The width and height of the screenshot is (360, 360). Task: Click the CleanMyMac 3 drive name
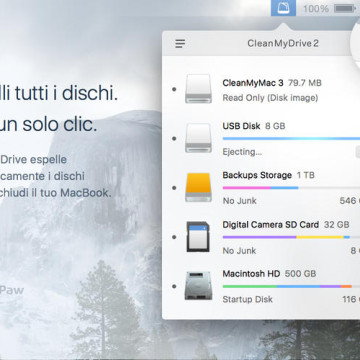click(253, 83)
